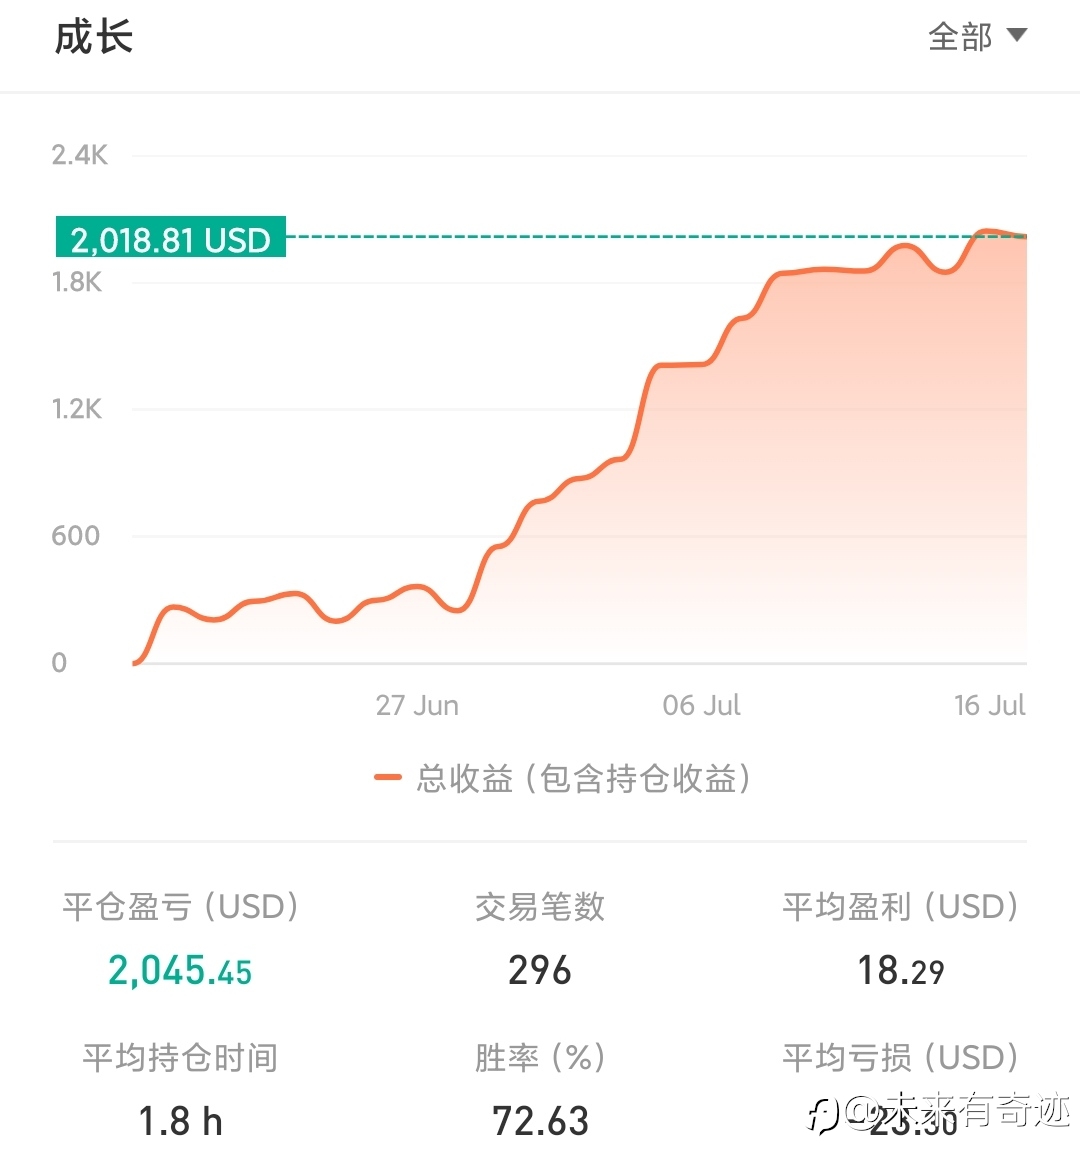Image resolution: width=1080 pixels, height=1172 pixels.
Task: Select the 交易笔数 value 296
Action: (540, 970)
